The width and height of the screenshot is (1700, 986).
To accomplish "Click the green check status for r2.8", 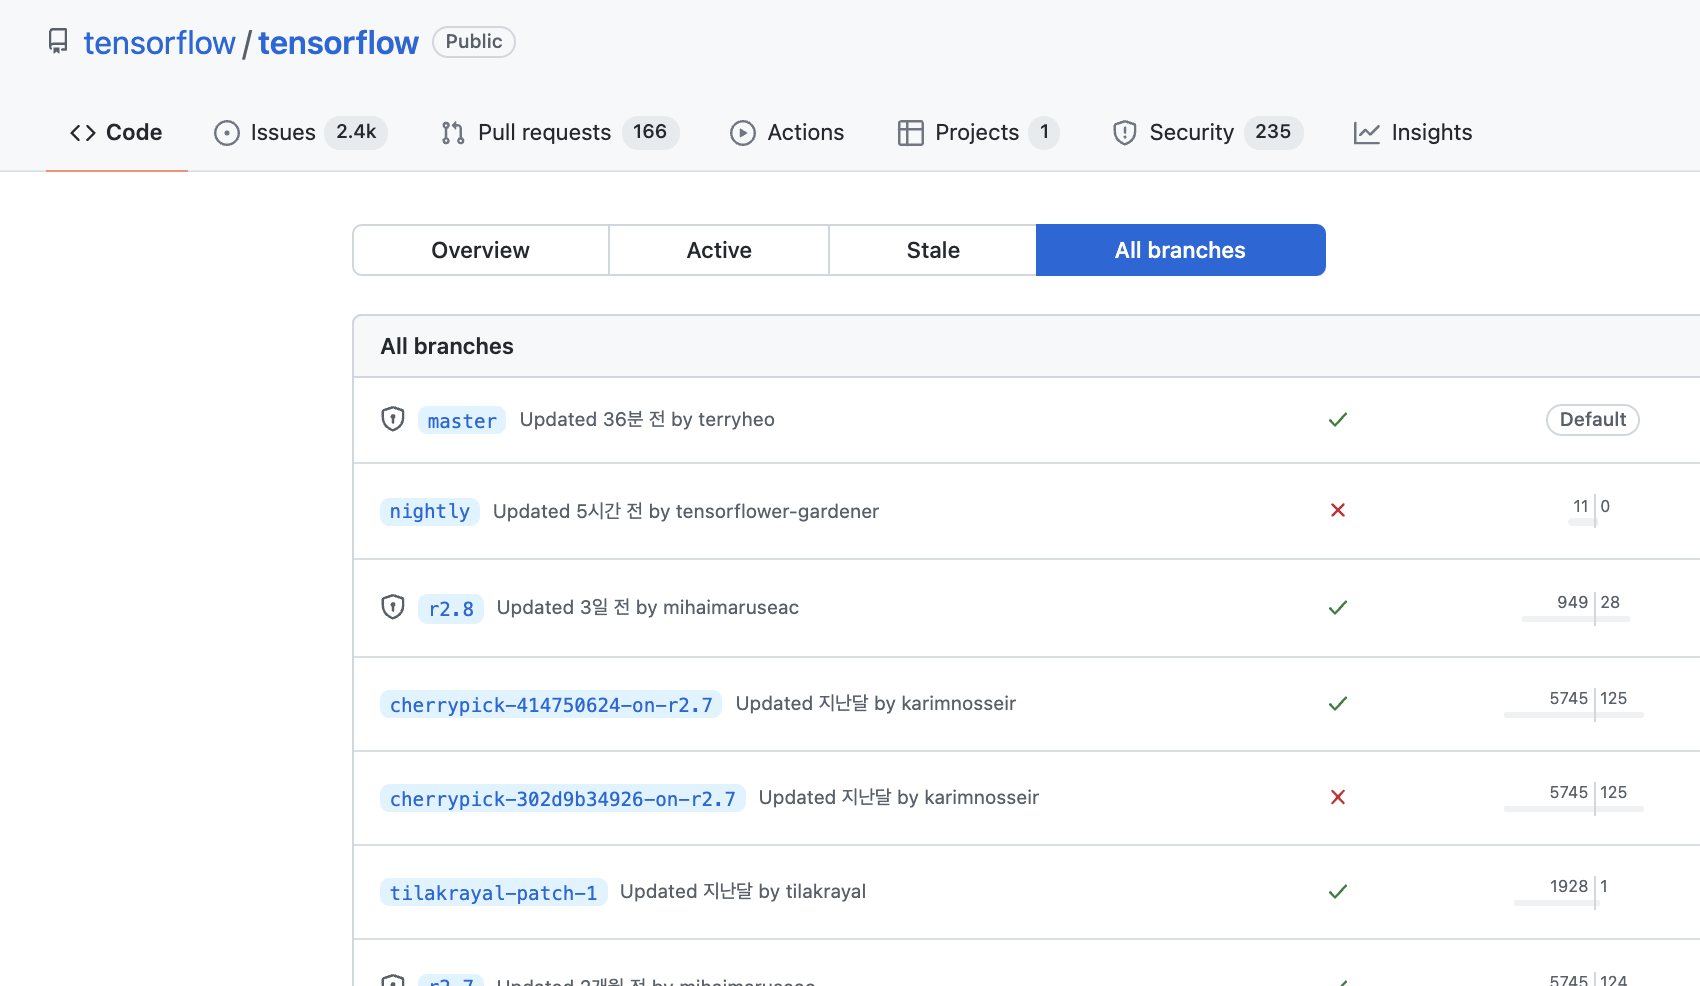I will (1338, 607).
